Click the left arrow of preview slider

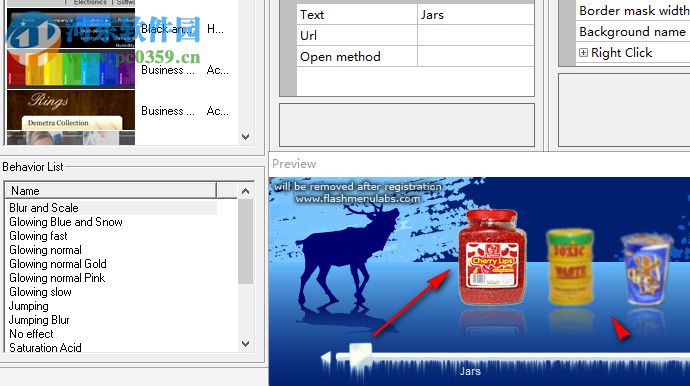click(x=326, y=358)
